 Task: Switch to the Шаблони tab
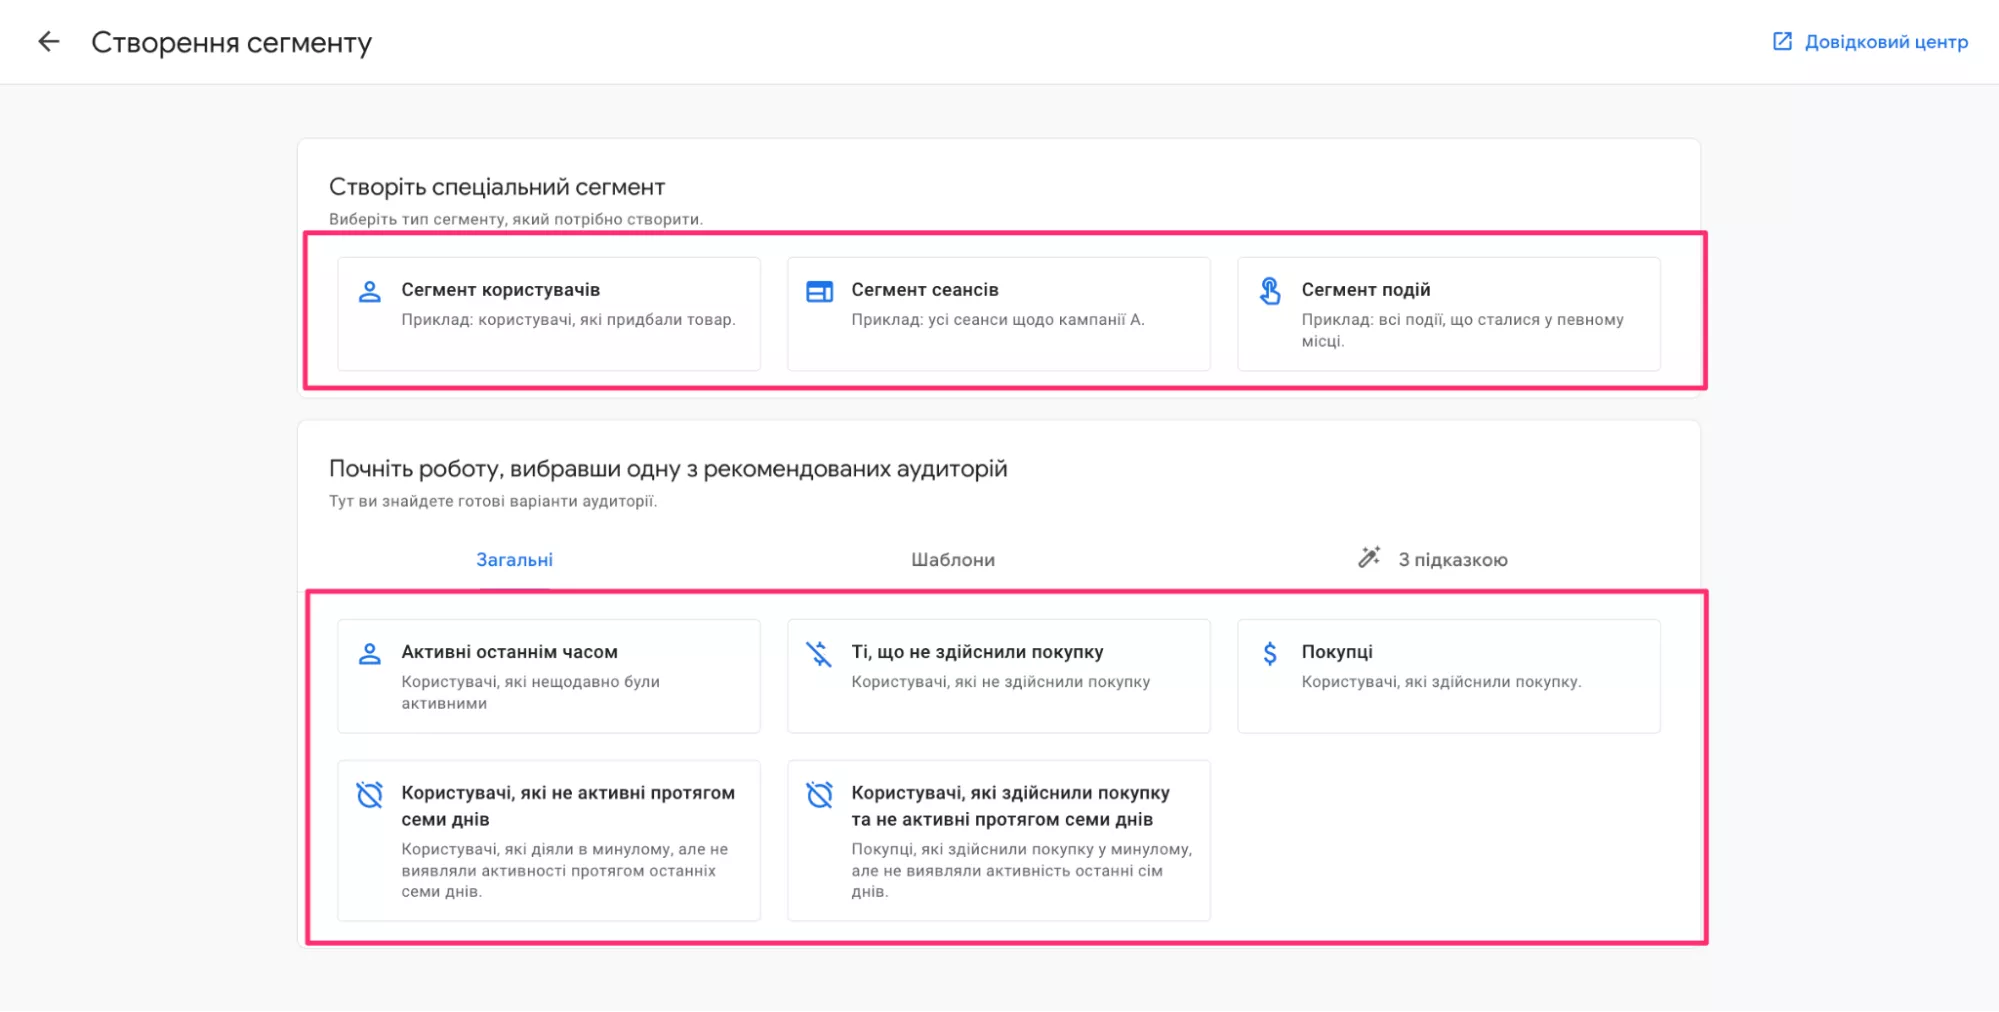click(x=950, y=559)
